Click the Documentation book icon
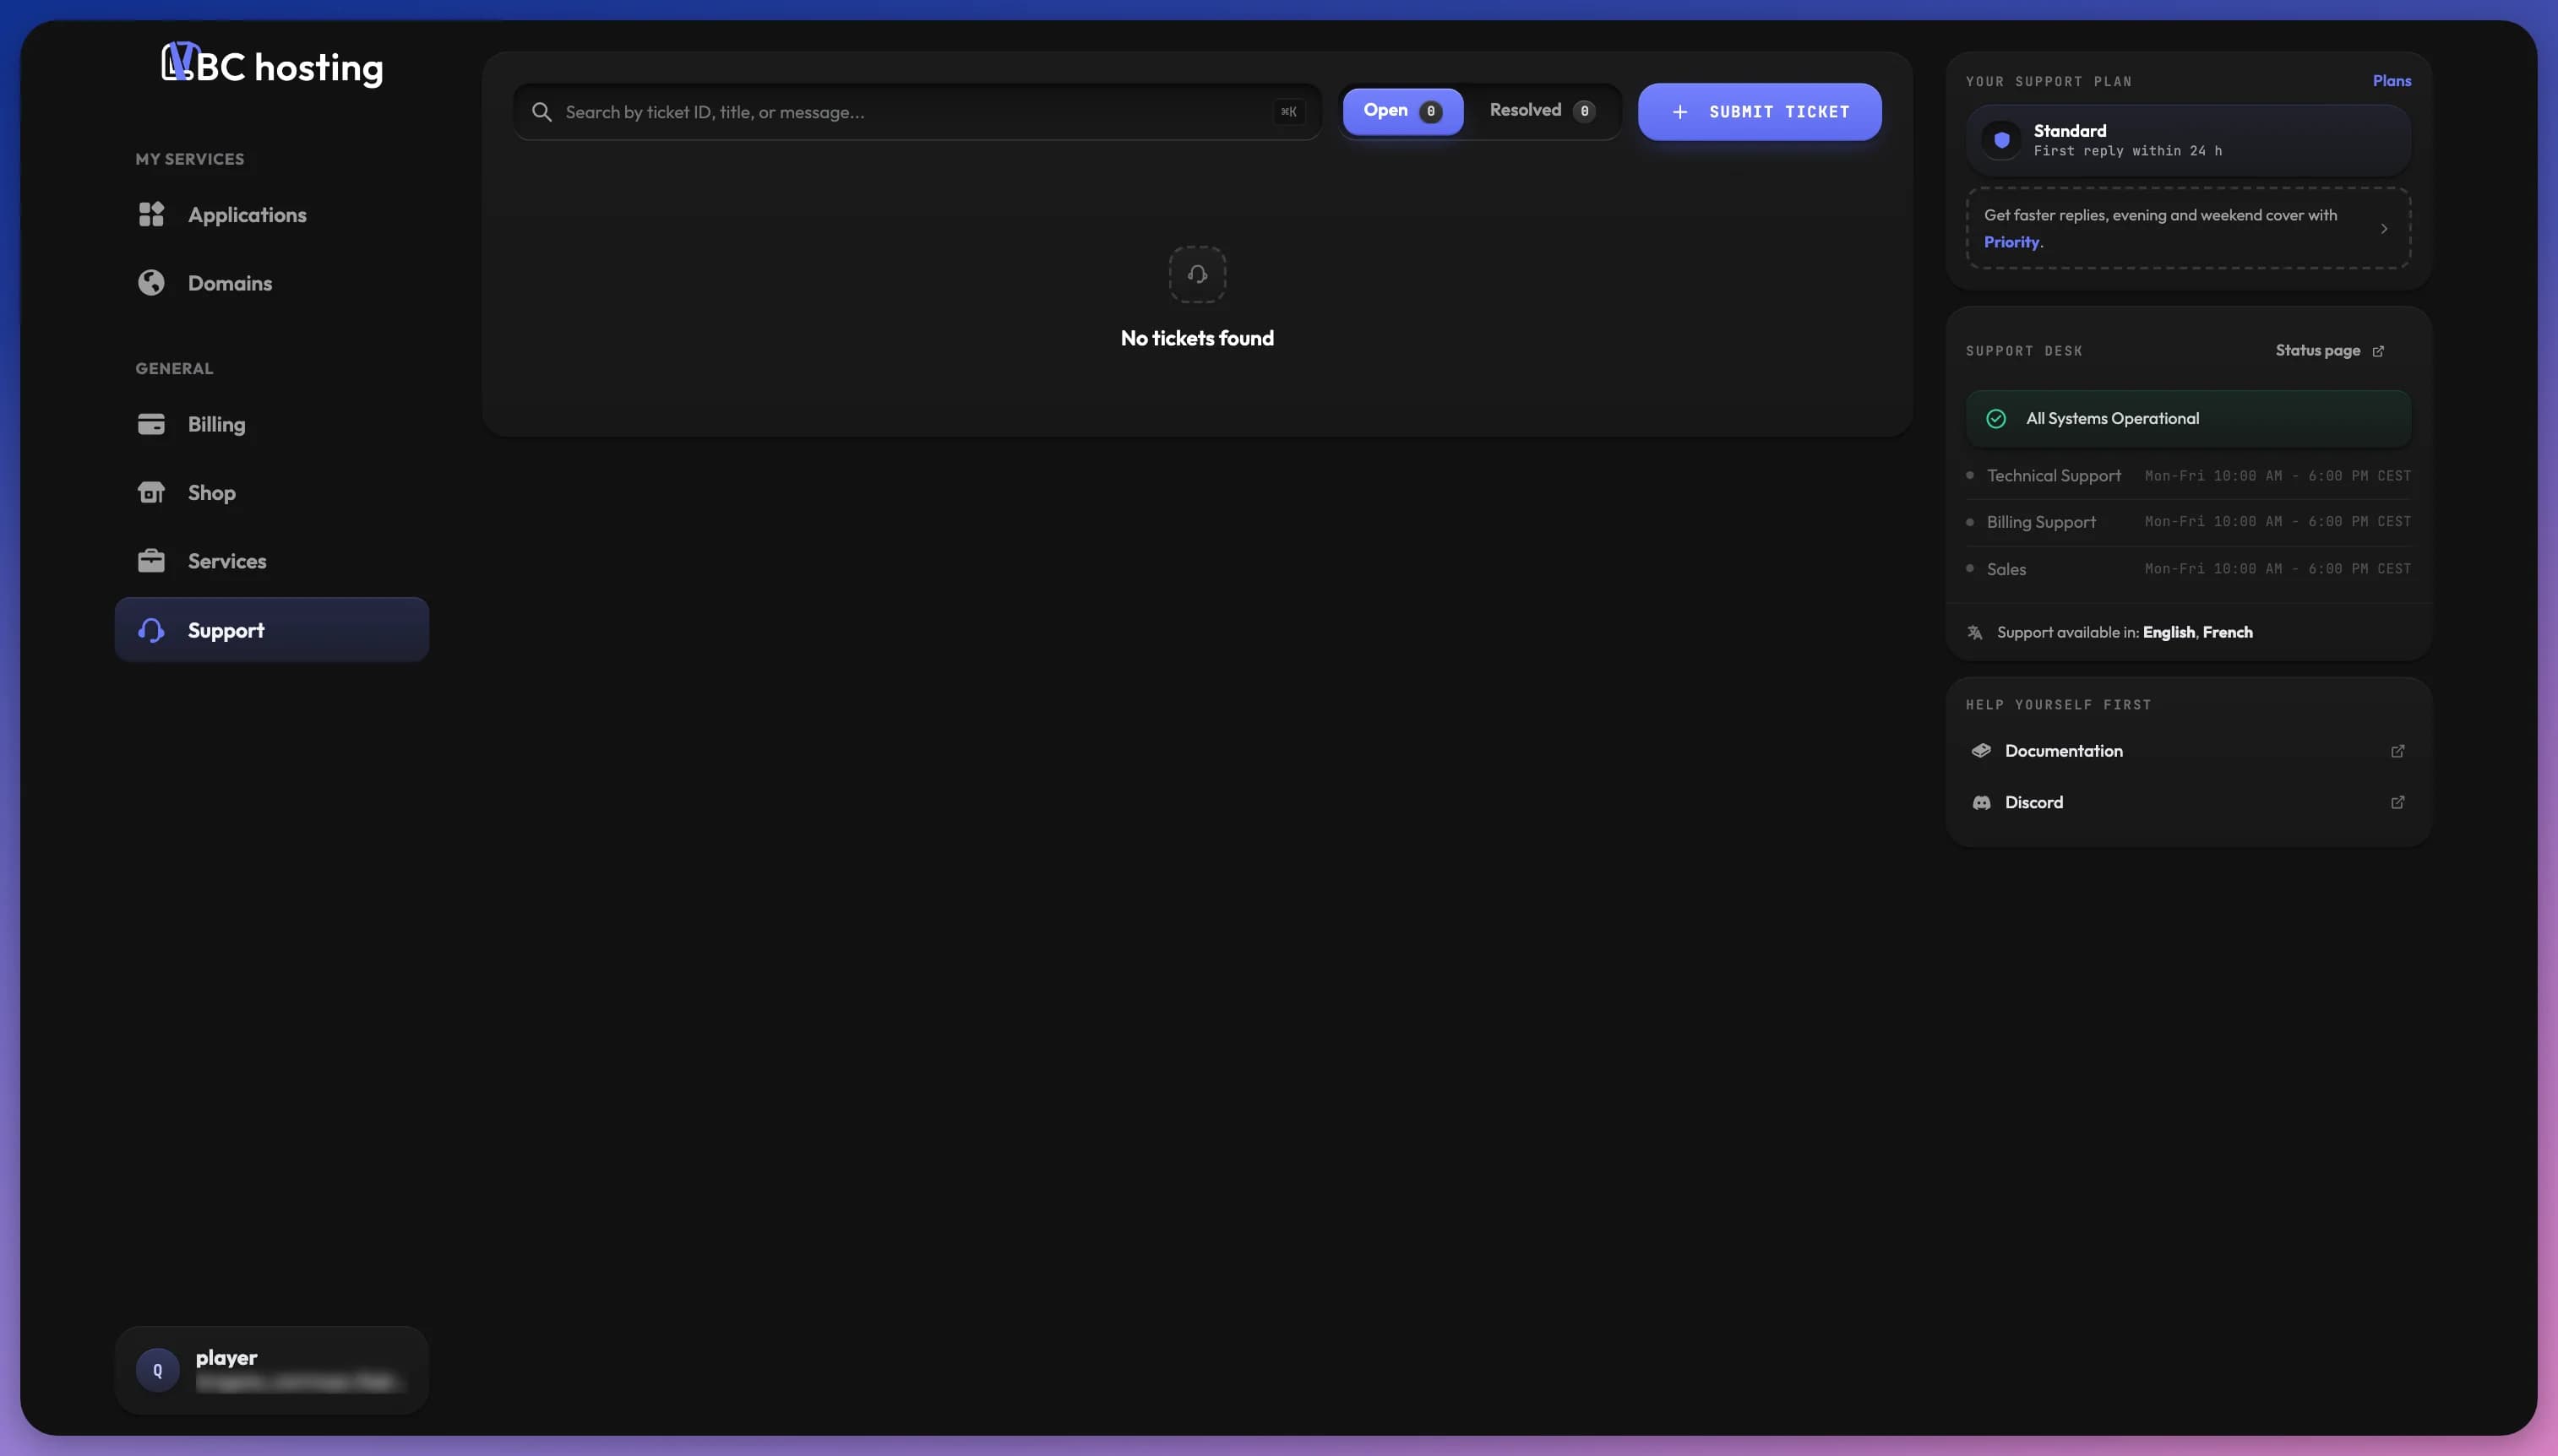The image size is (2558, 1456). [x=1980, y=751]
